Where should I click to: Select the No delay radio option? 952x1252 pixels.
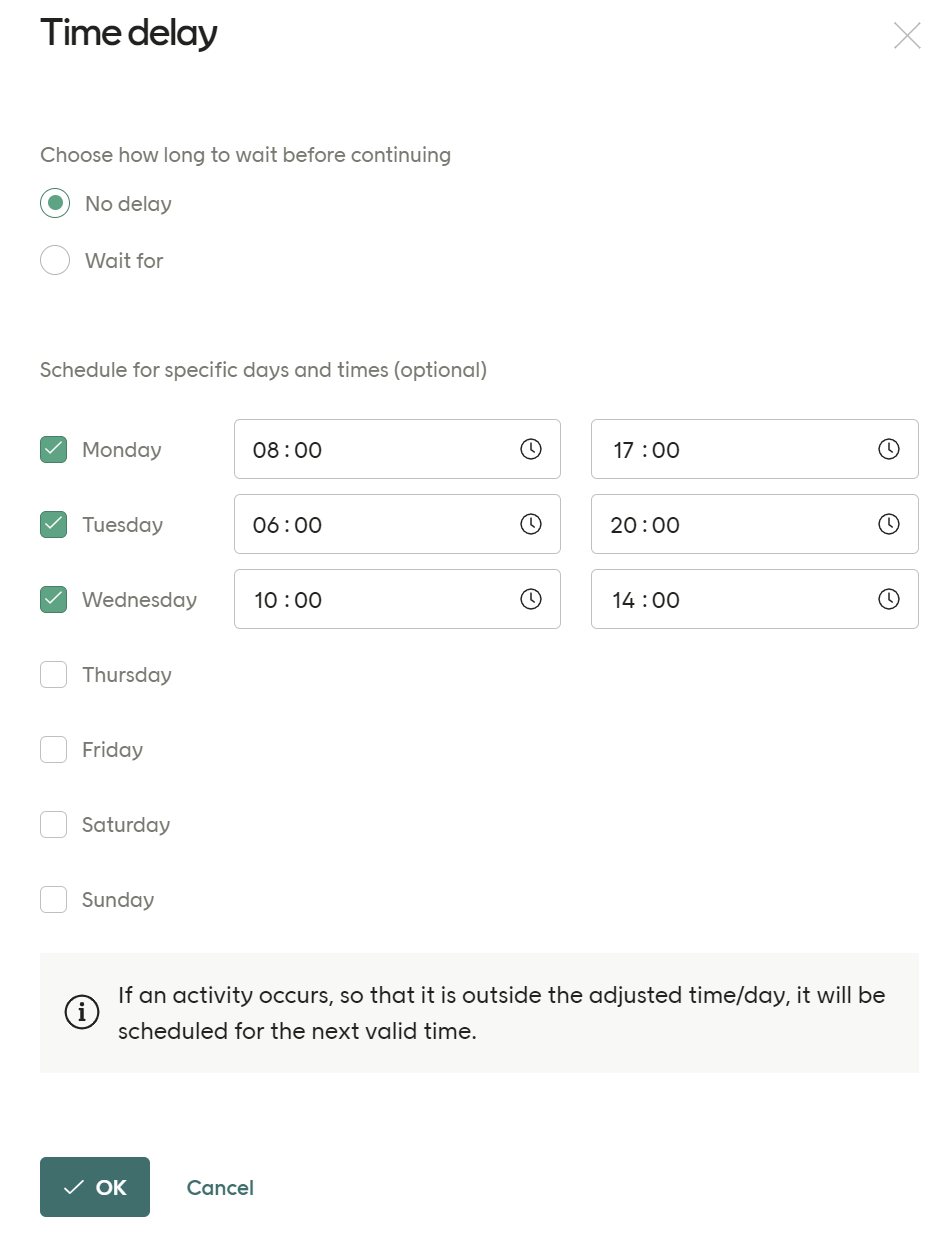[55, 203]
